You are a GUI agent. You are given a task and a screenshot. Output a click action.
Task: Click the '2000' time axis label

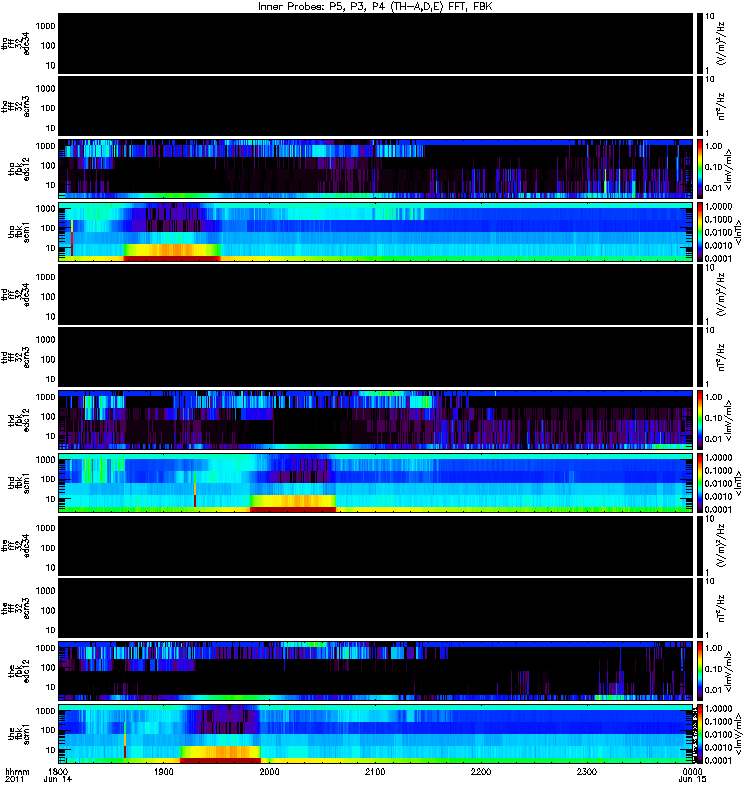coord(269,772)
